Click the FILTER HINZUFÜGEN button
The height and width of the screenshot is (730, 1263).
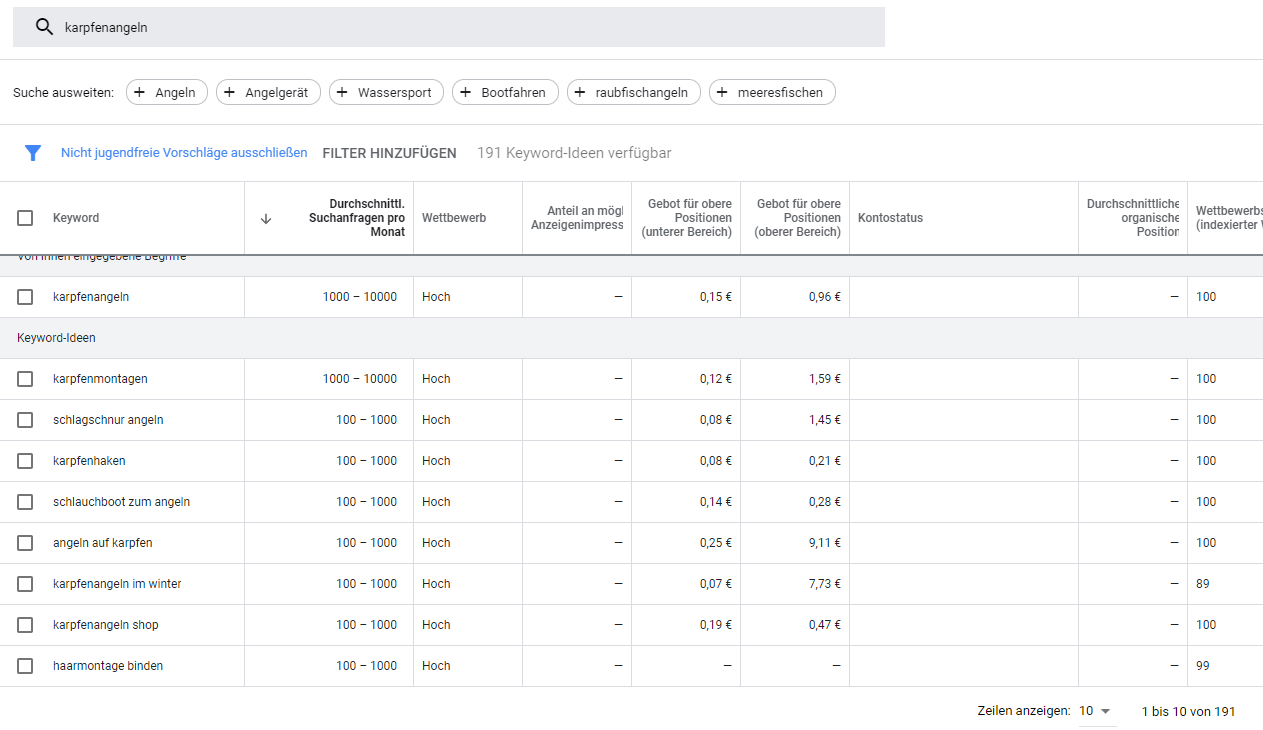389,153
